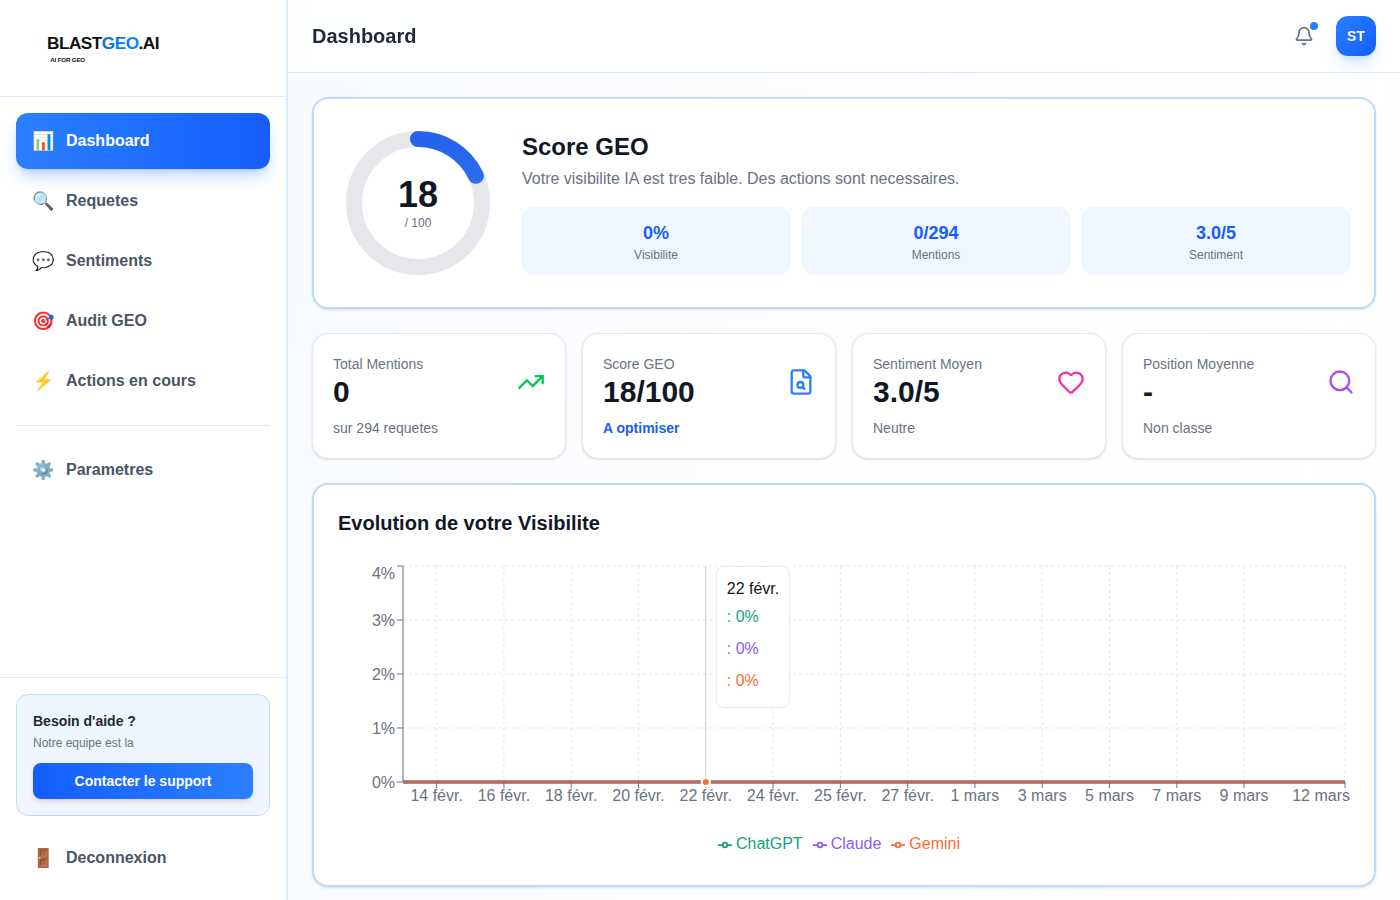Toggle the Gemini legend series
Viewport: 1400px width, 900px height.
926,844
